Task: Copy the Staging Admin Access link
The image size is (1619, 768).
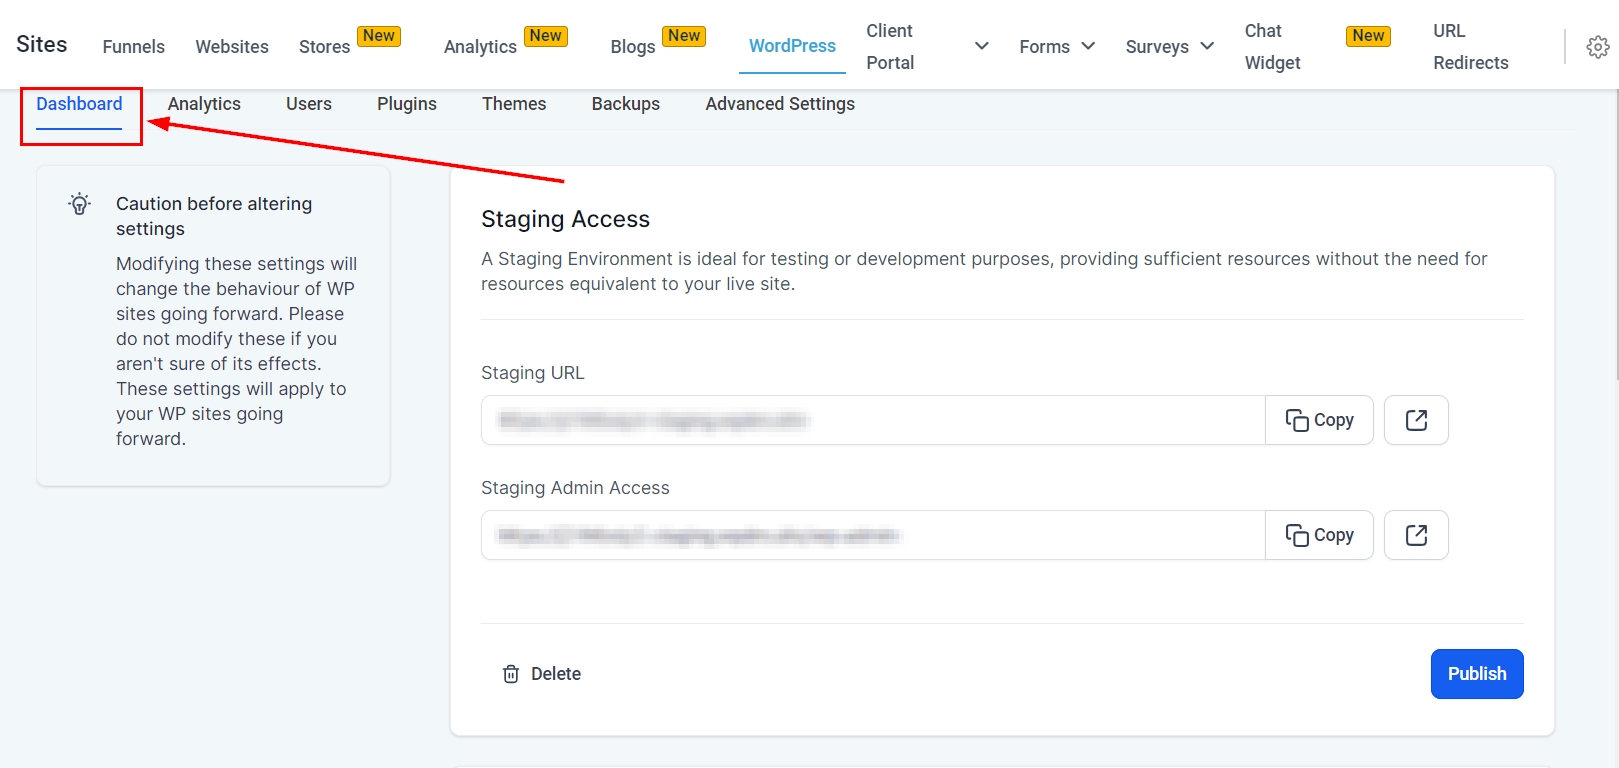Action: (1319, 535)
